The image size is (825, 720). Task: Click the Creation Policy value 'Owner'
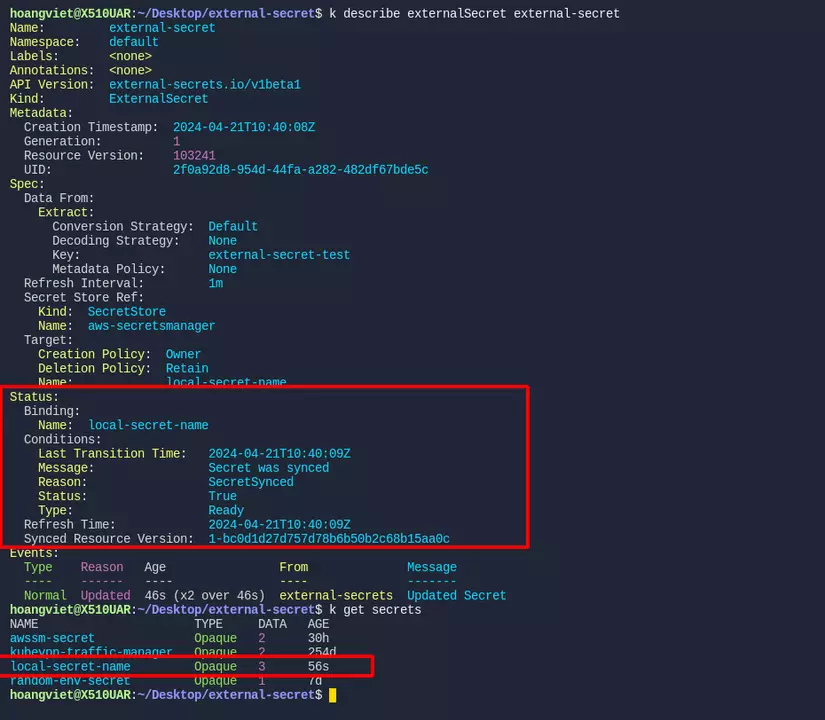click(183, 355)
